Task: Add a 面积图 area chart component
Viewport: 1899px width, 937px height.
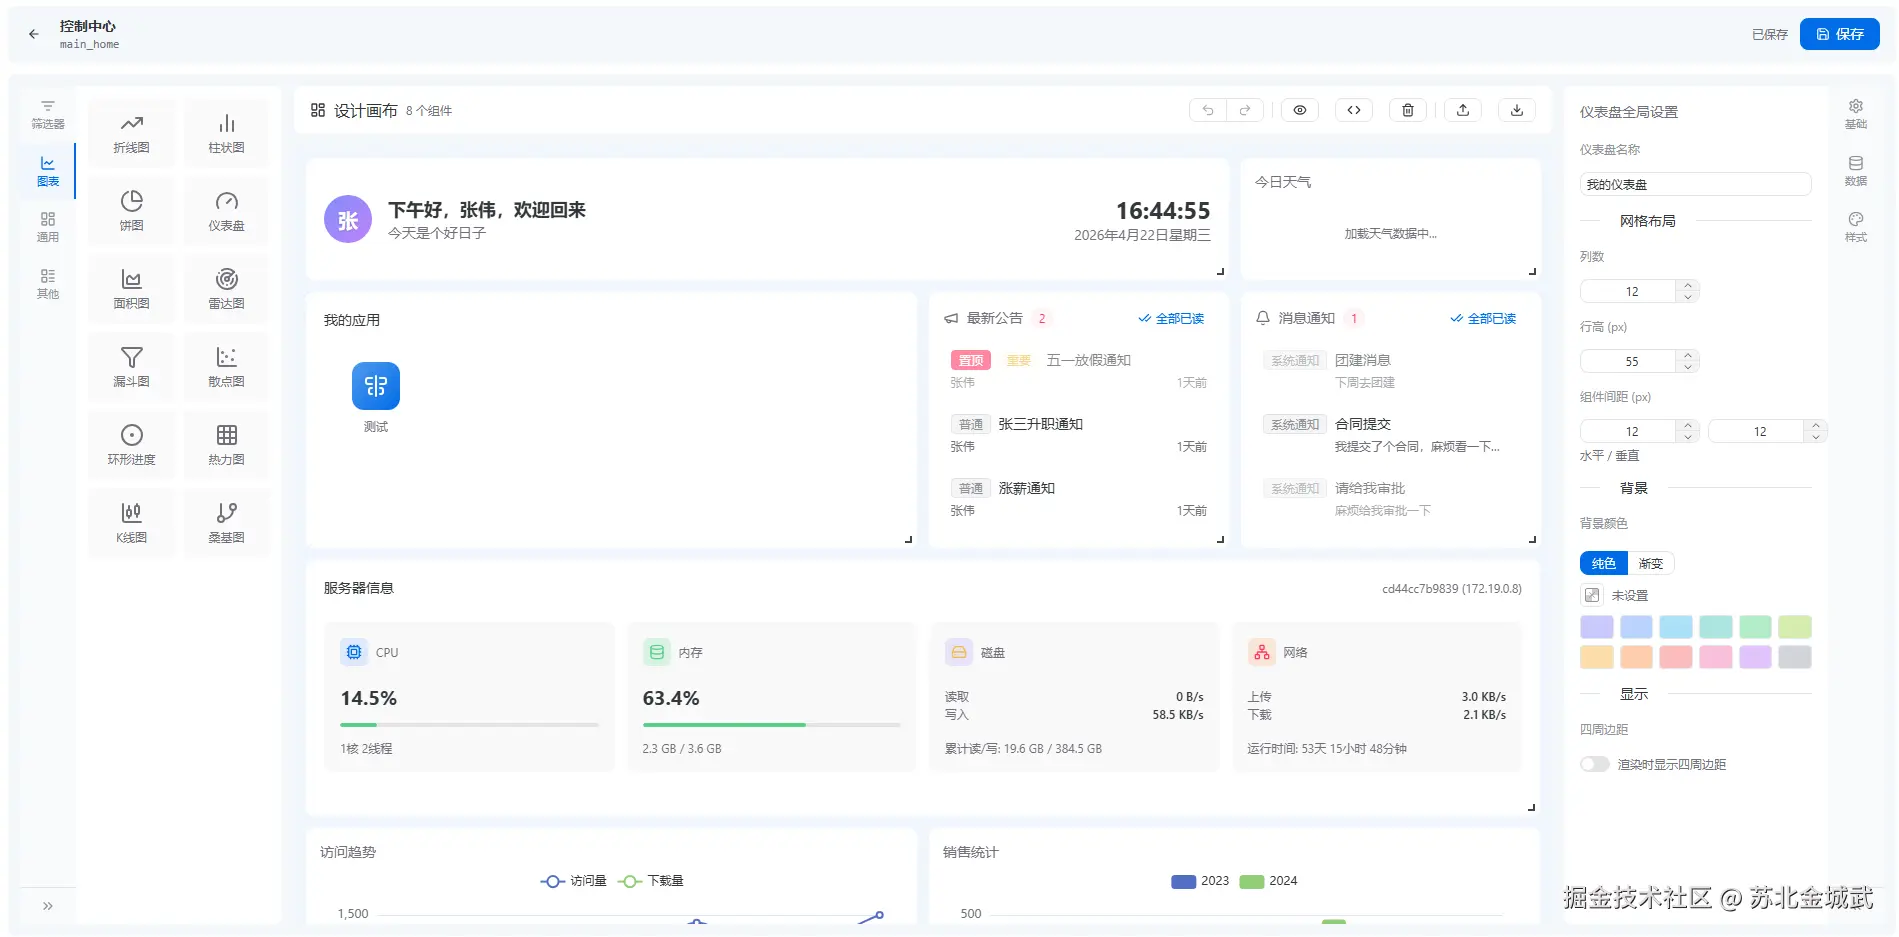Action: pos(131,290)
